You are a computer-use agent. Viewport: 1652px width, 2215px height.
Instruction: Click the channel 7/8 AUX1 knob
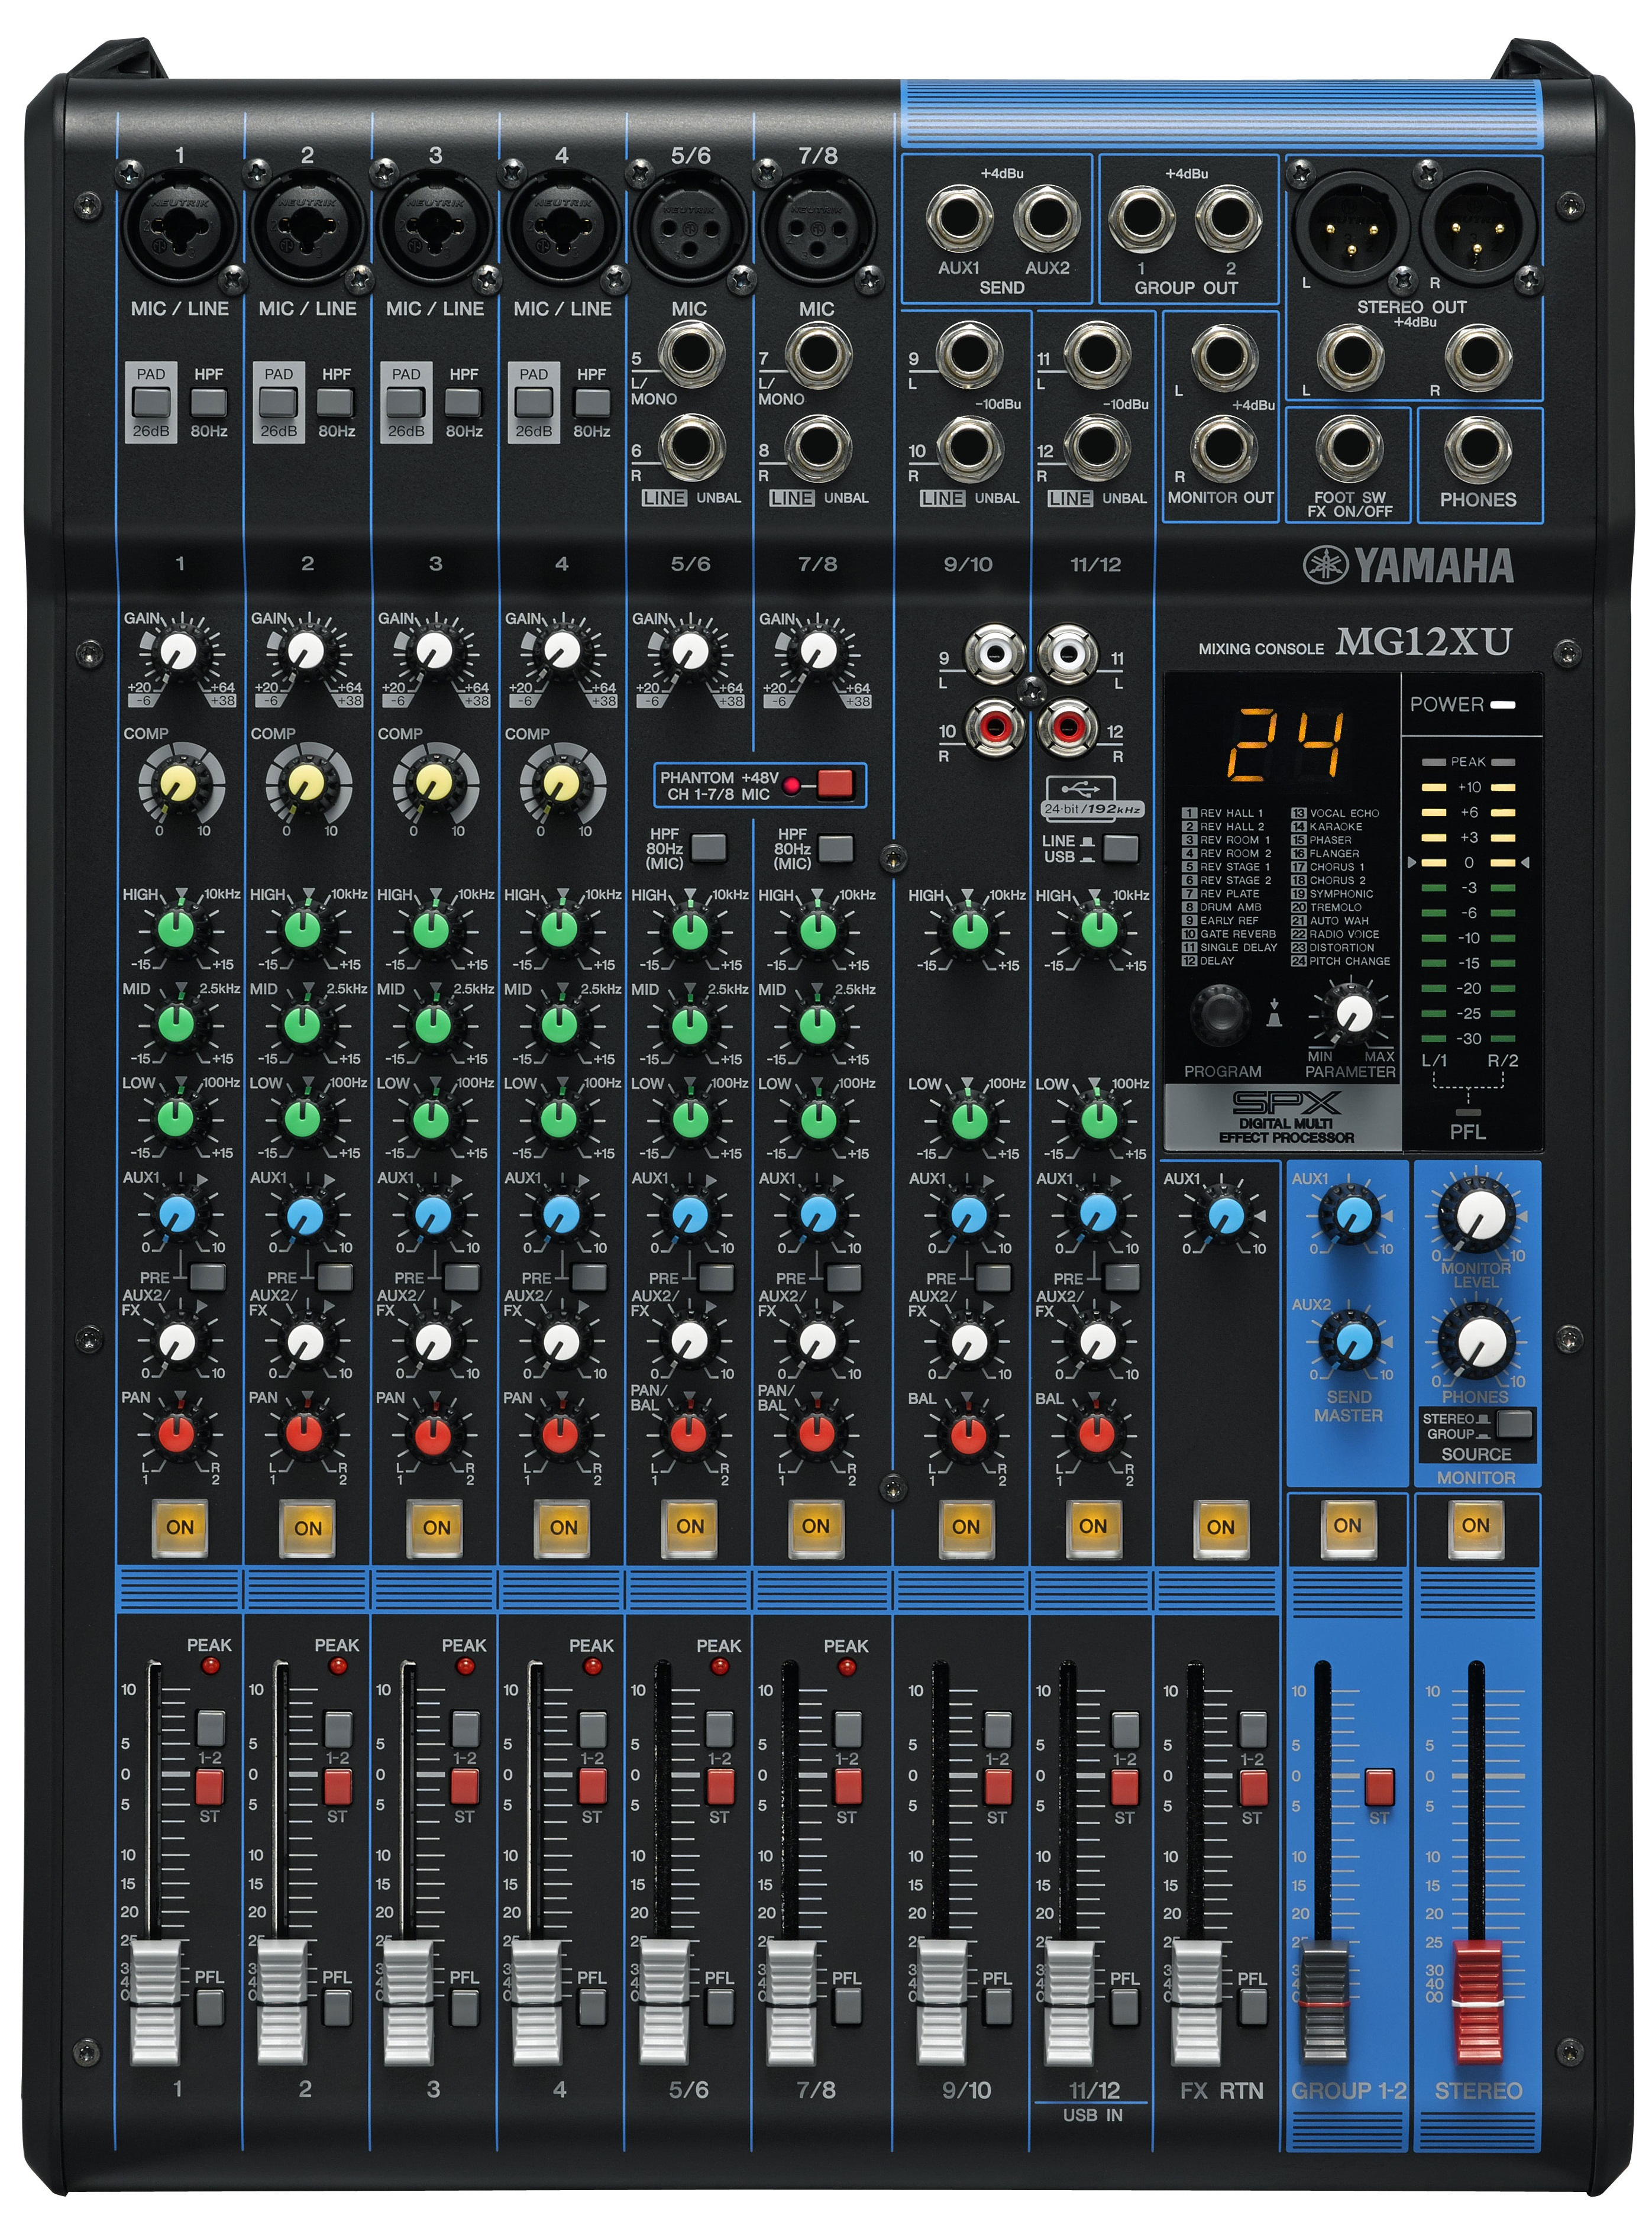tap(817, 1215)
